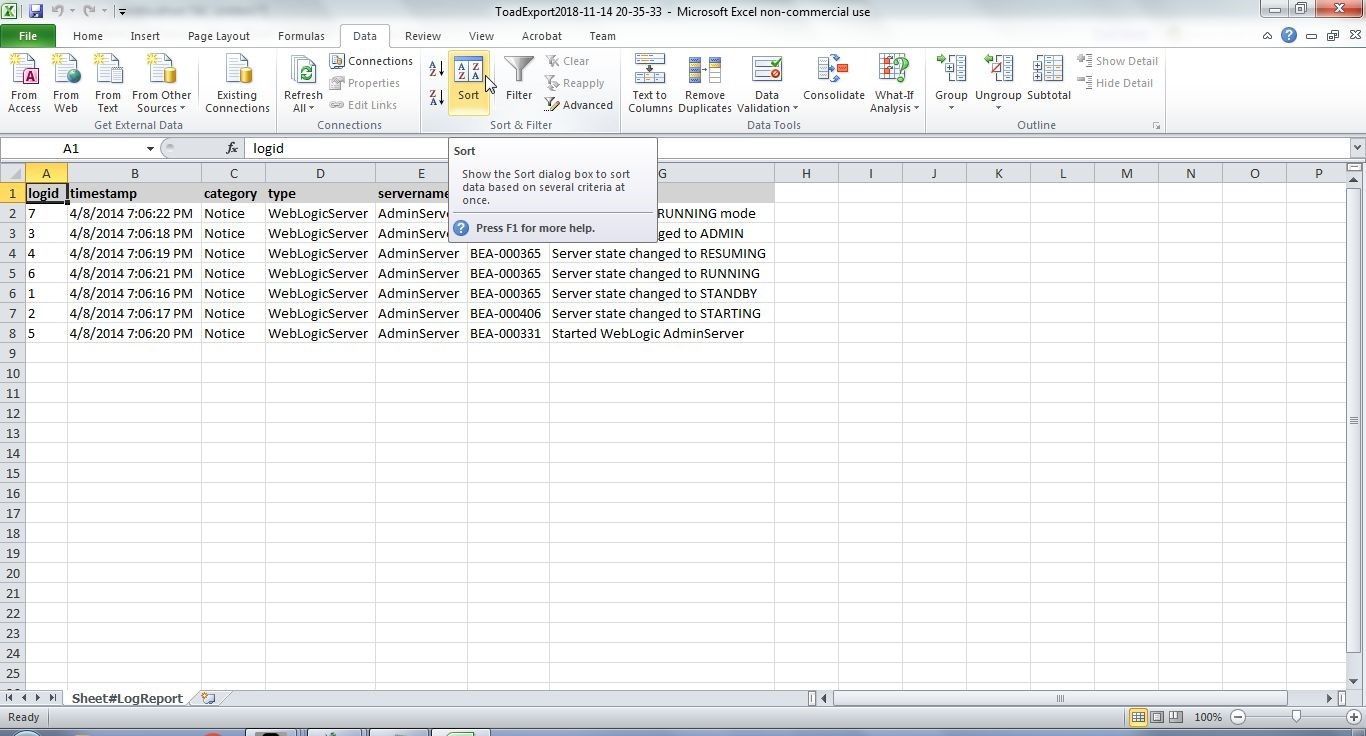Click the Excel Help question mark icon
1366x736 pixels.
(x=1289, y=36)
